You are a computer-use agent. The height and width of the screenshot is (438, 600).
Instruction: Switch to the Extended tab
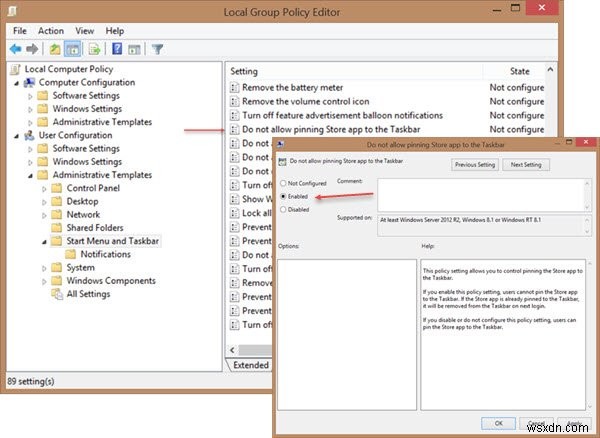[250, 365]
